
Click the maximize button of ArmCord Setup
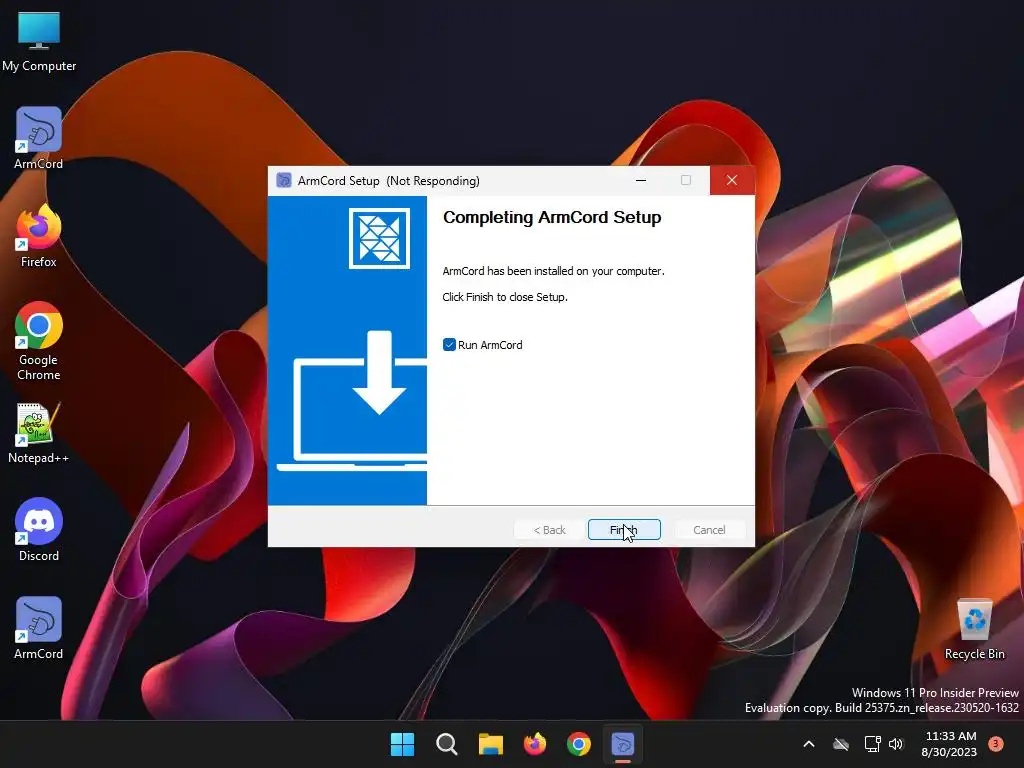click(x=686, y=180)
